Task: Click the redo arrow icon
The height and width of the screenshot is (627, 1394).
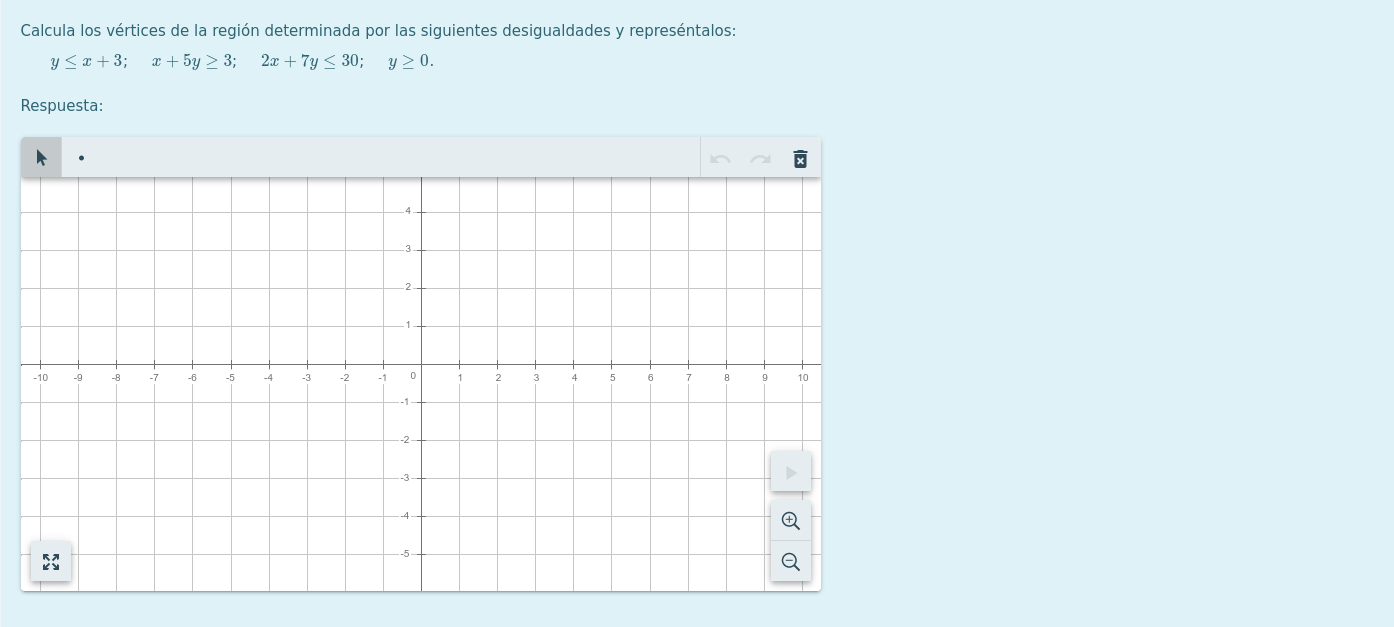Action: pyautogui.click(x=761, y=159)
